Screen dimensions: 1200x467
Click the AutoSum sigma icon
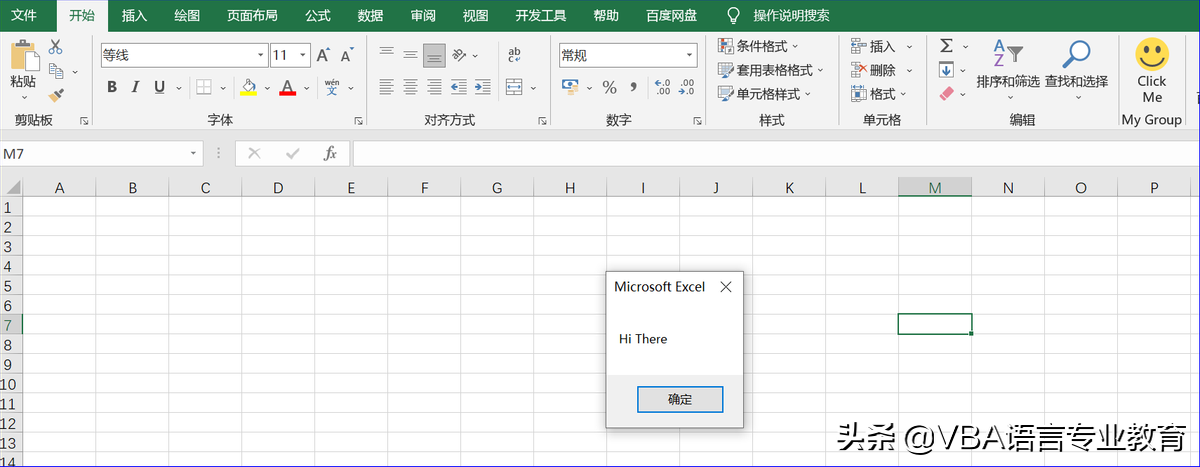tap(946, 46)
